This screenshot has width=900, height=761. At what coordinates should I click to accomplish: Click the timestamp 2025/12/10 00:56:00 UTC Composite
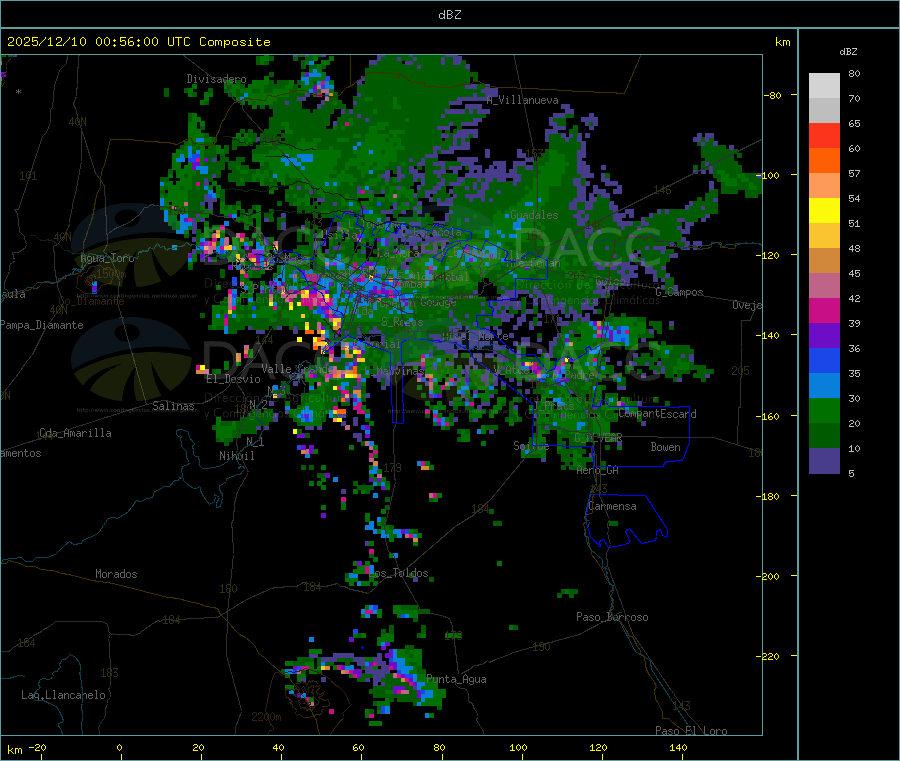[x=138, y=42]
